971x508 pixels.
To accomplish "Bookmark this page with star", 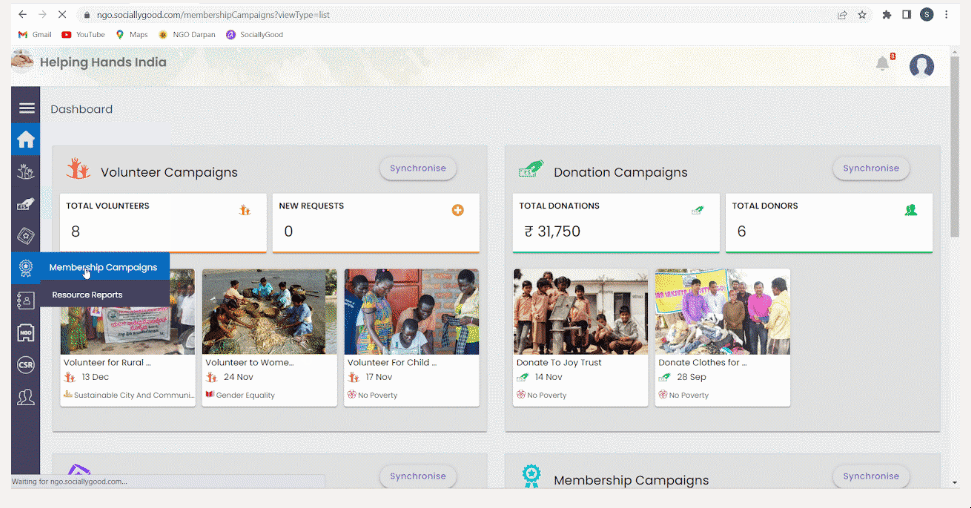I will click(862, 15).
